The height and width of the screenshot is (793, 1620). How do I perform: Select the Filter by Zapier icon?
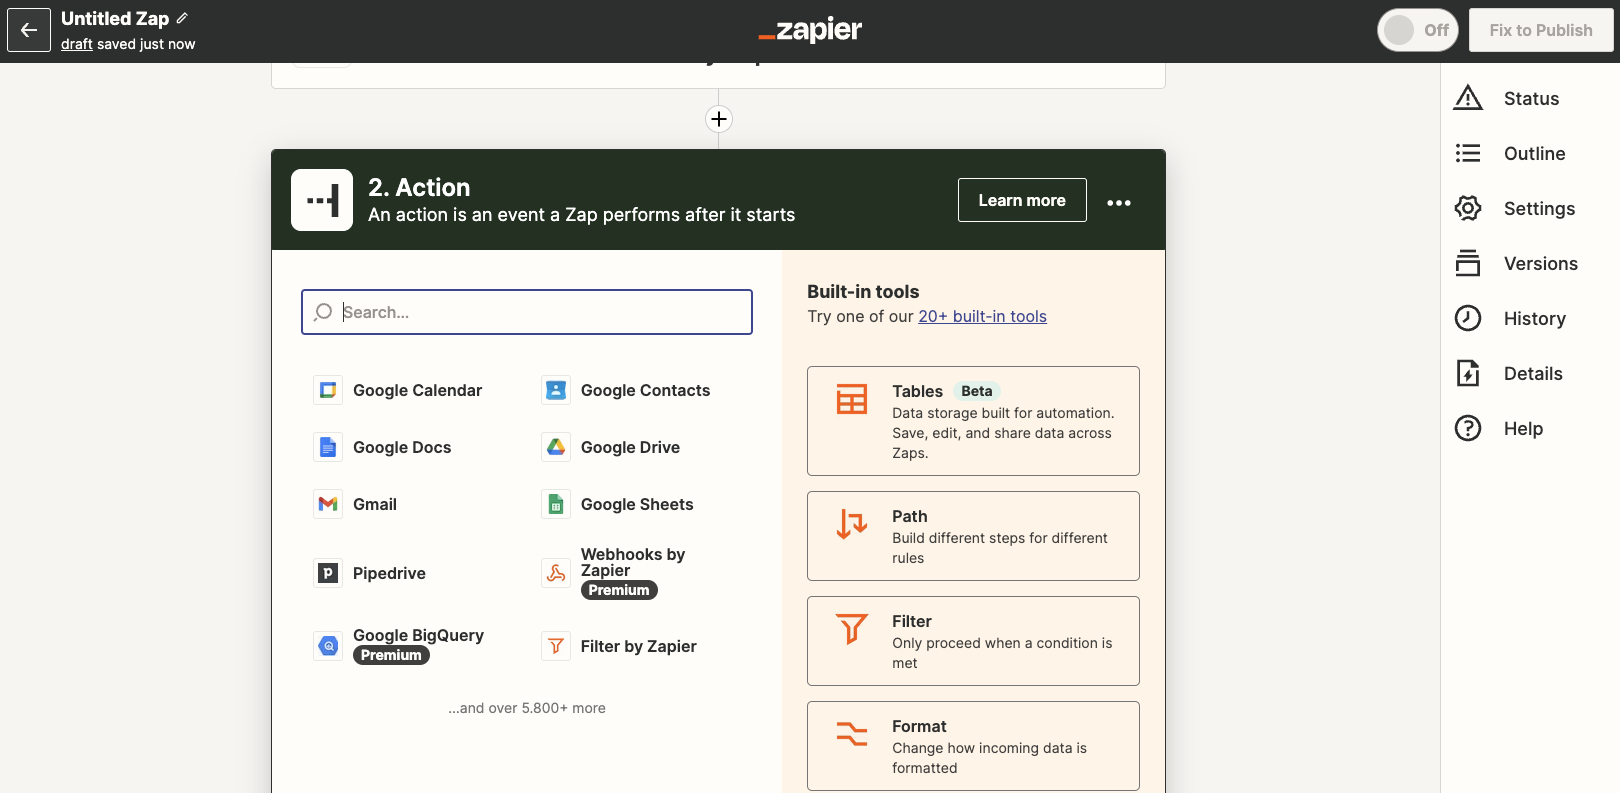pos(556,646)
